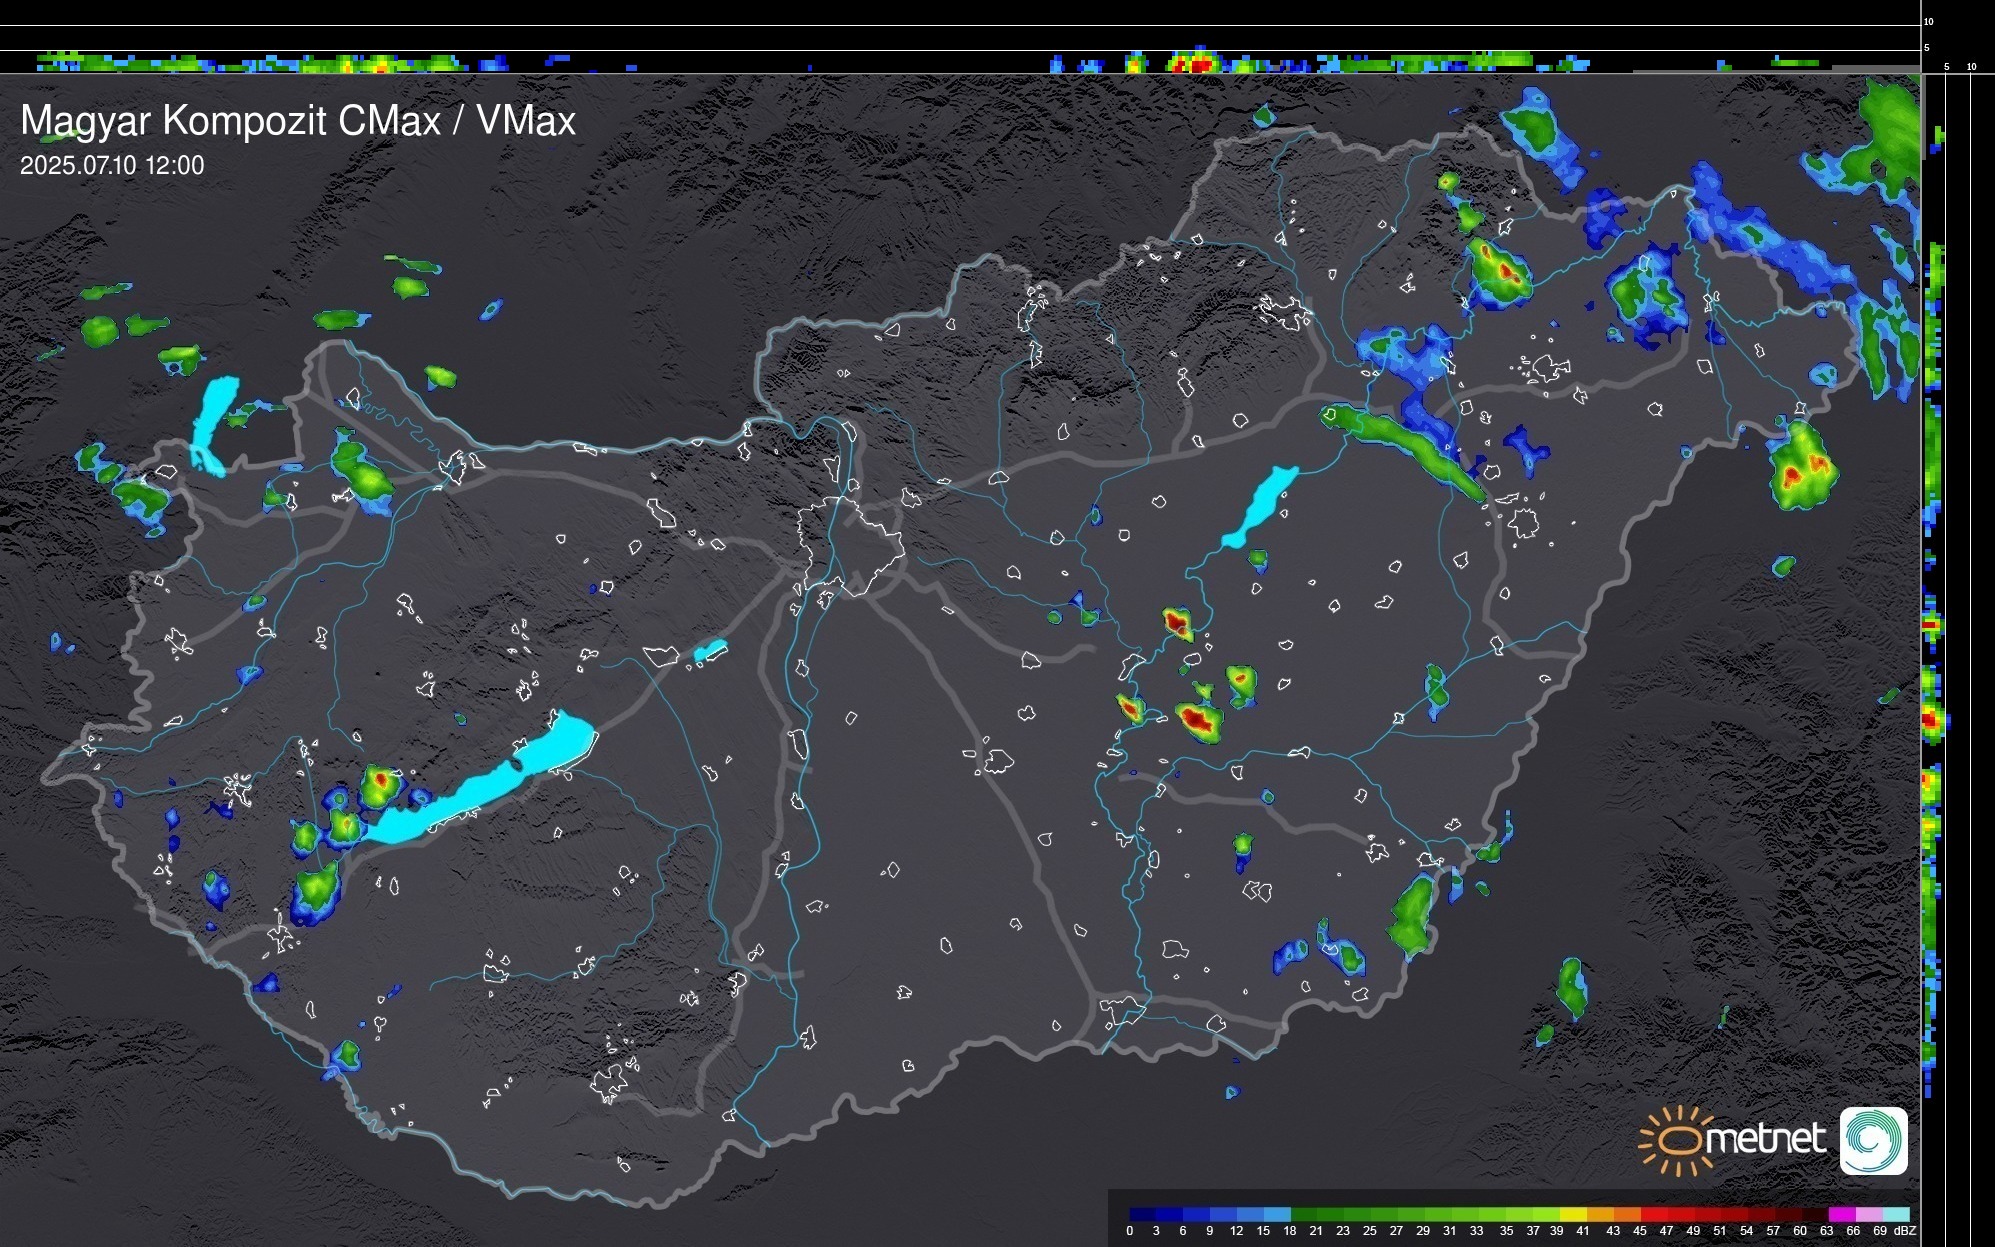Viewport: 1995px width, 1247px height.
Task: Click the cyan Lake Tisza shape
Action: tap(1262, 506)
